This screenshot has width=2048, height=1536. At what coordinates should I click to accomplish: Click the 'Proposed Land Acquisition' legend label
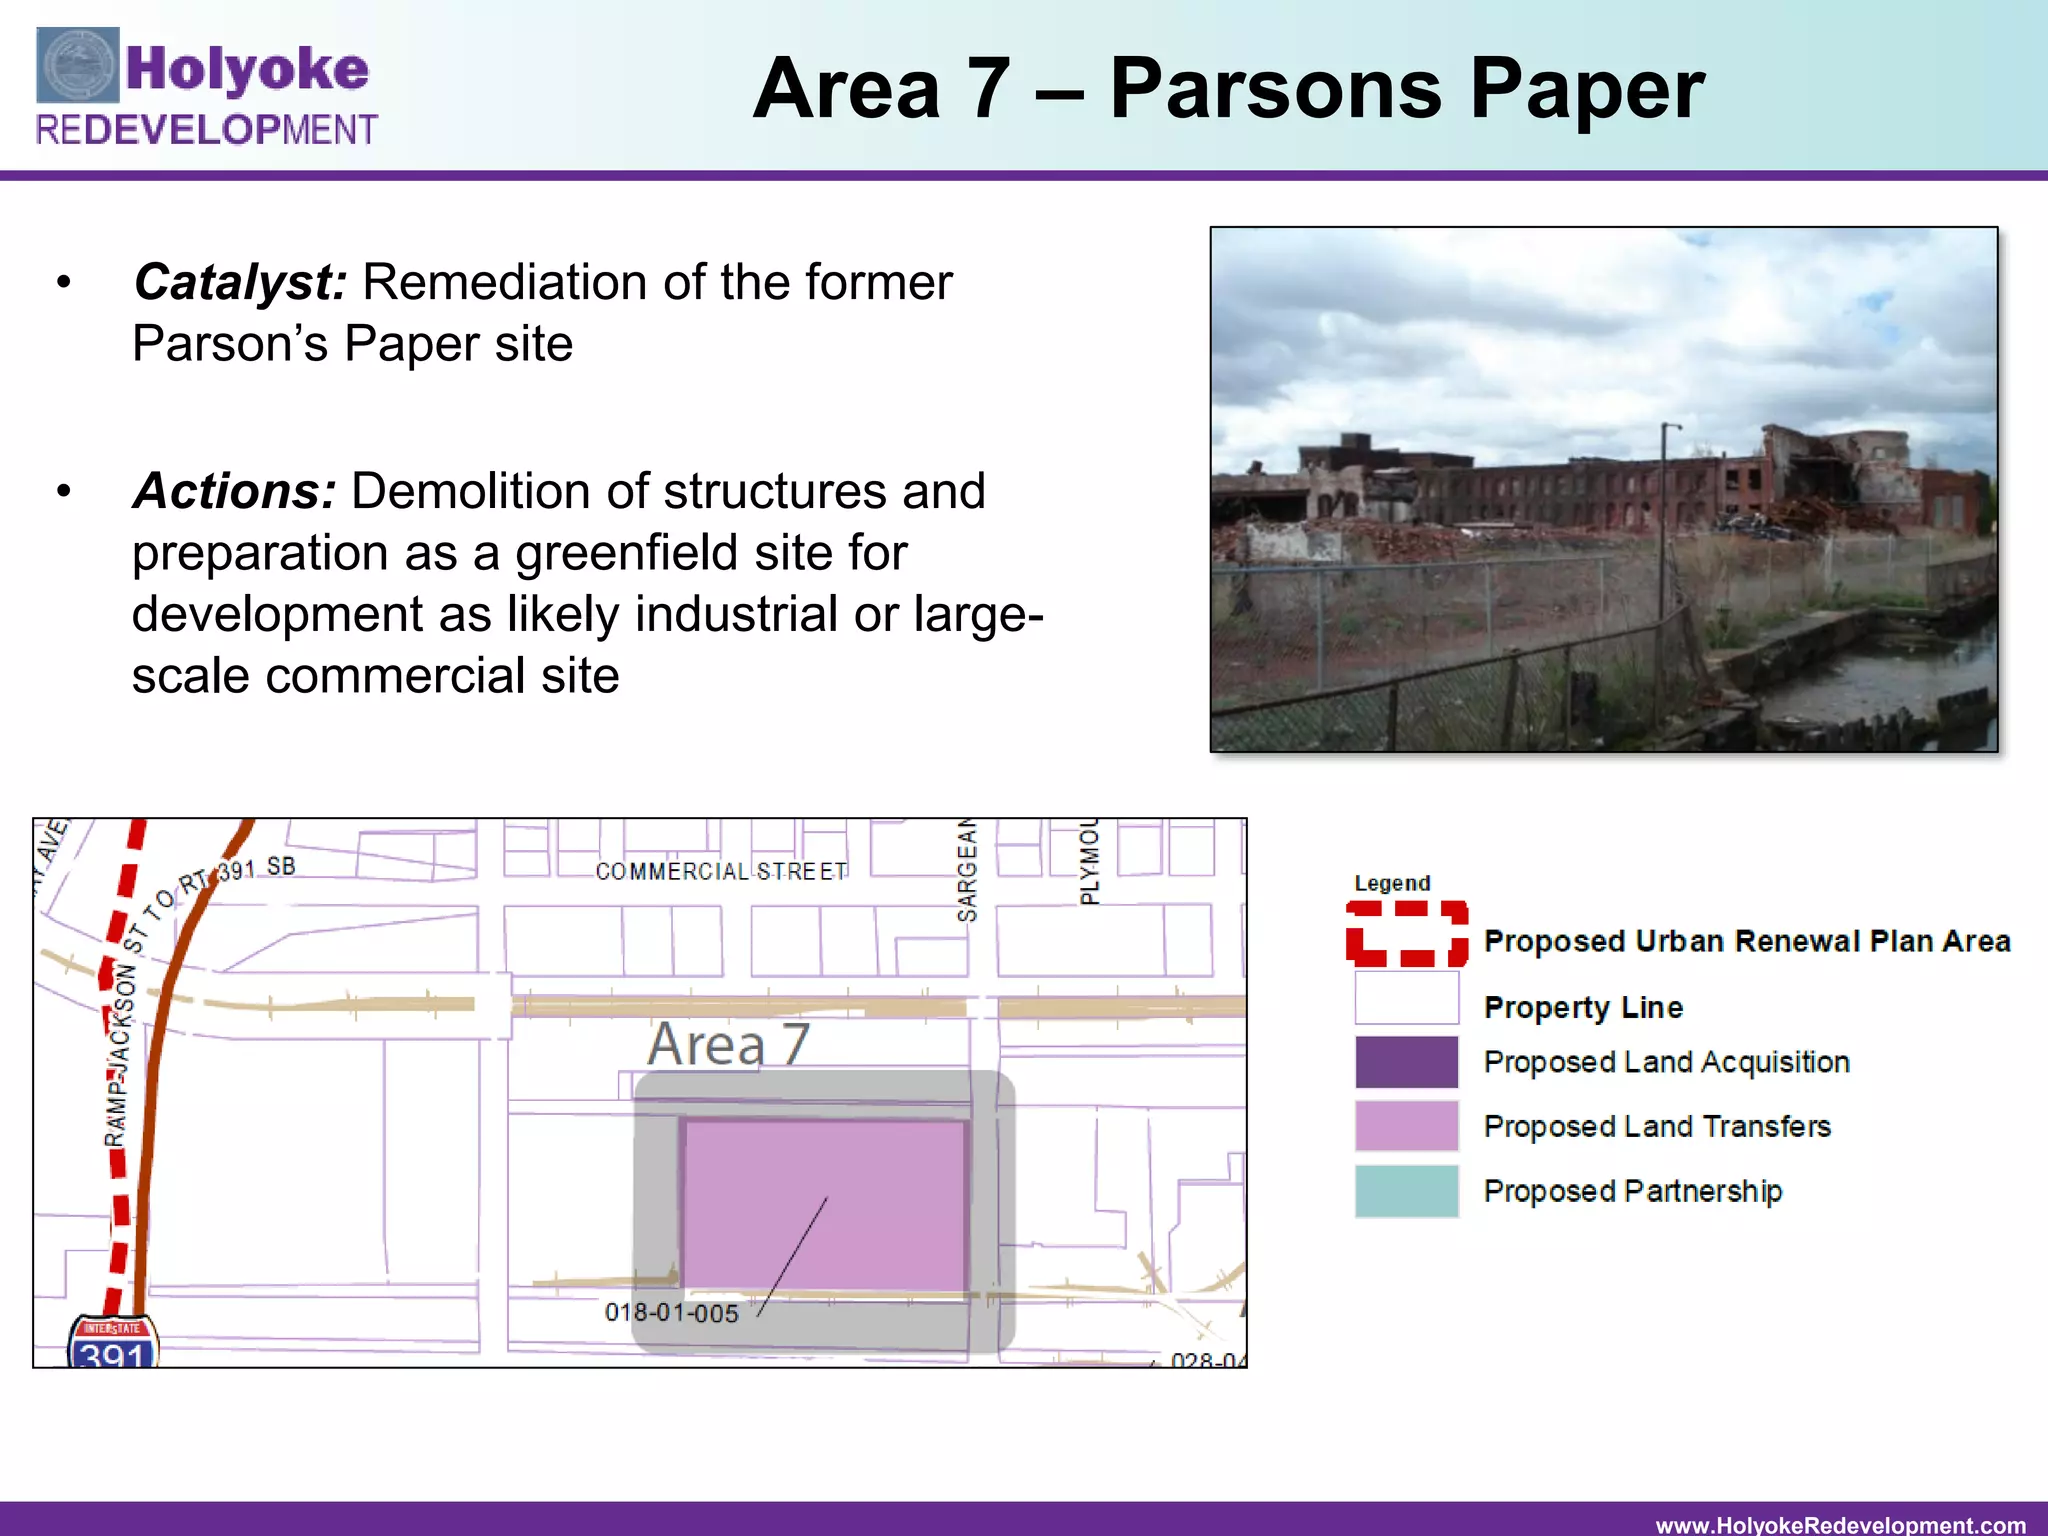1666,1062
